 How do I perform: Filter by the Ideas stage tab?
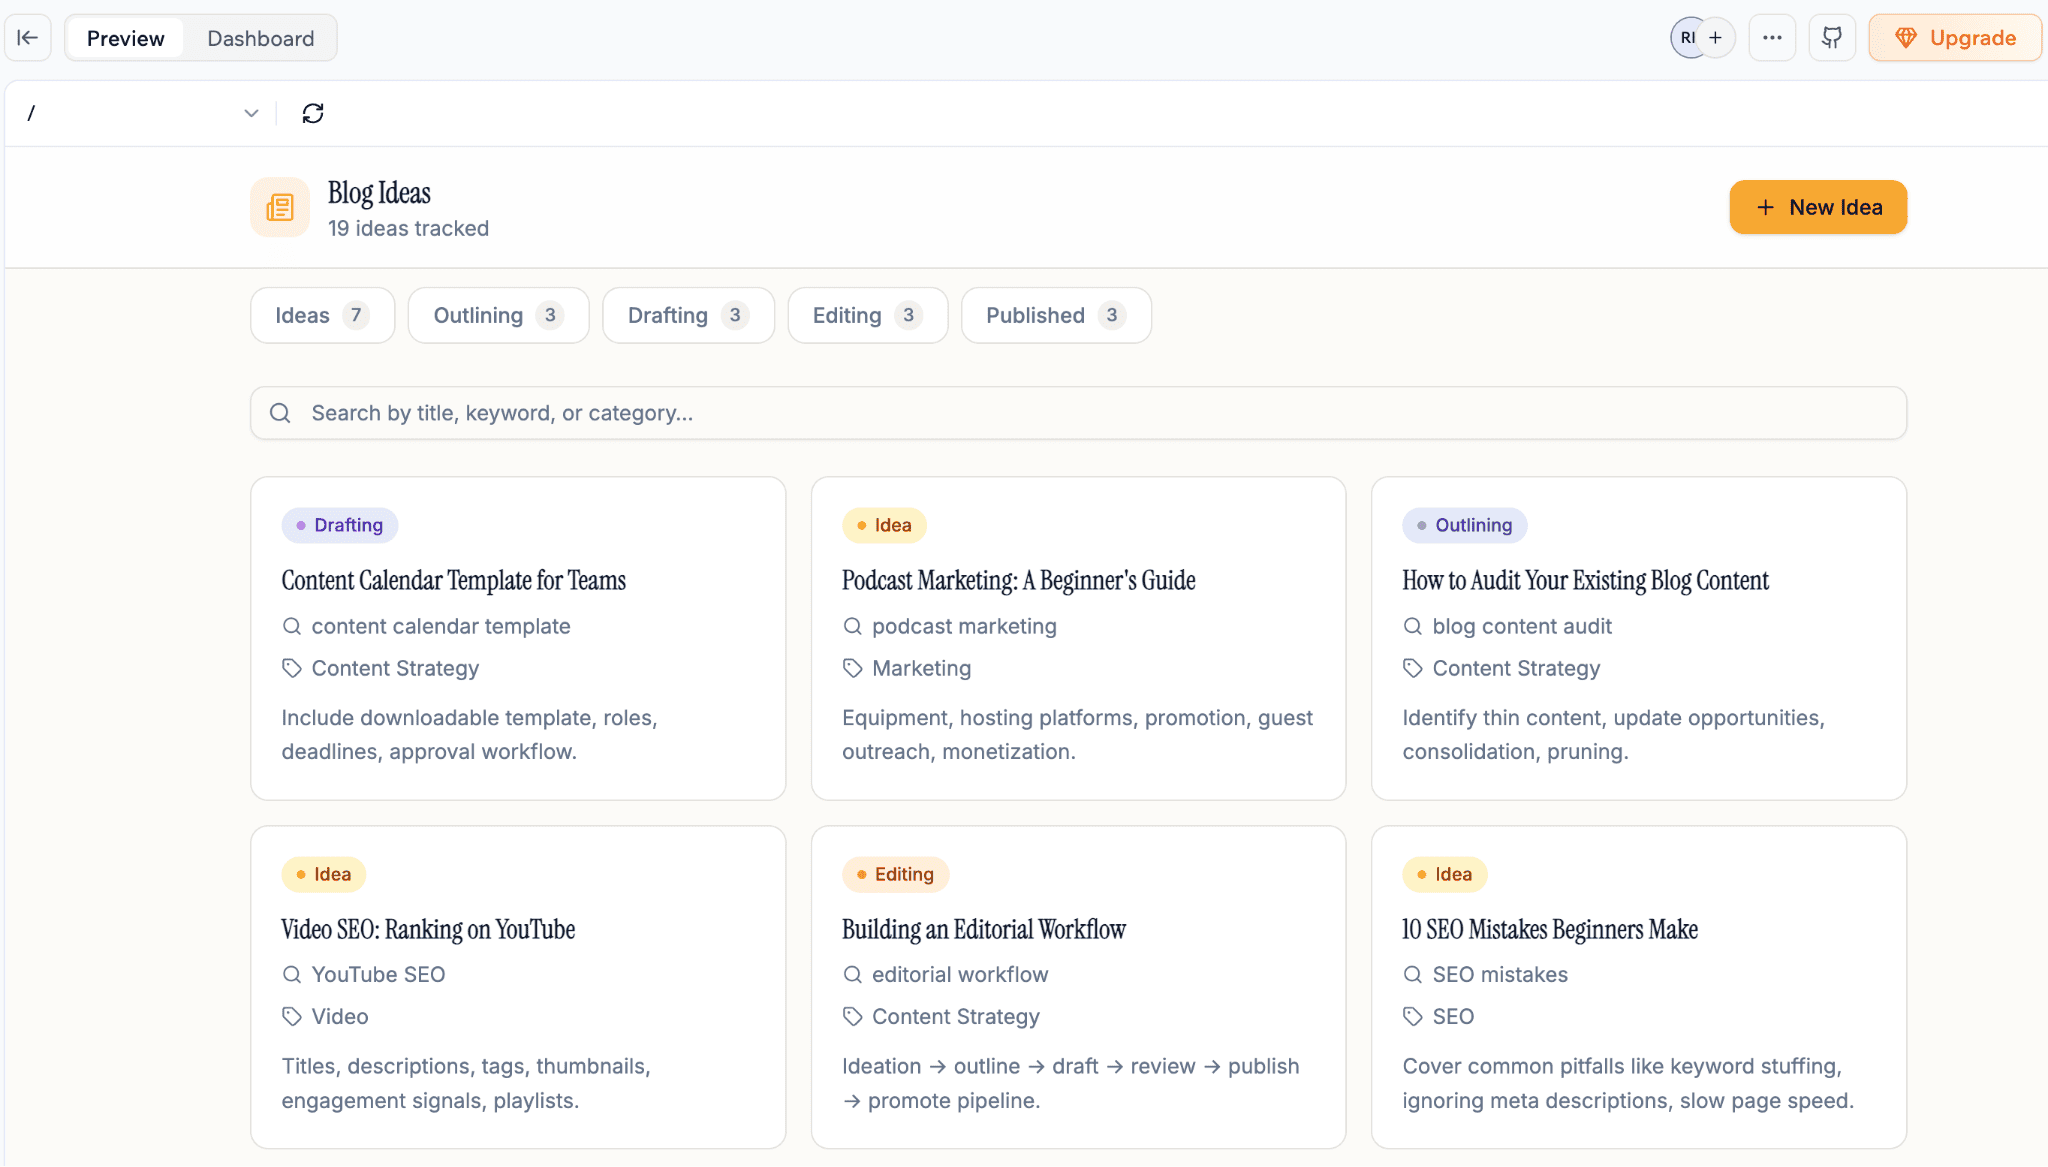322,315
